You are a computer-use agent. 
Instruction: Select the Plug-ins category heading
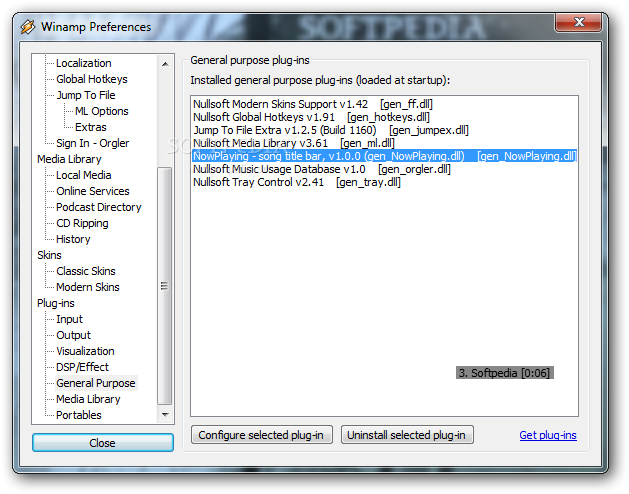[55, 303]
